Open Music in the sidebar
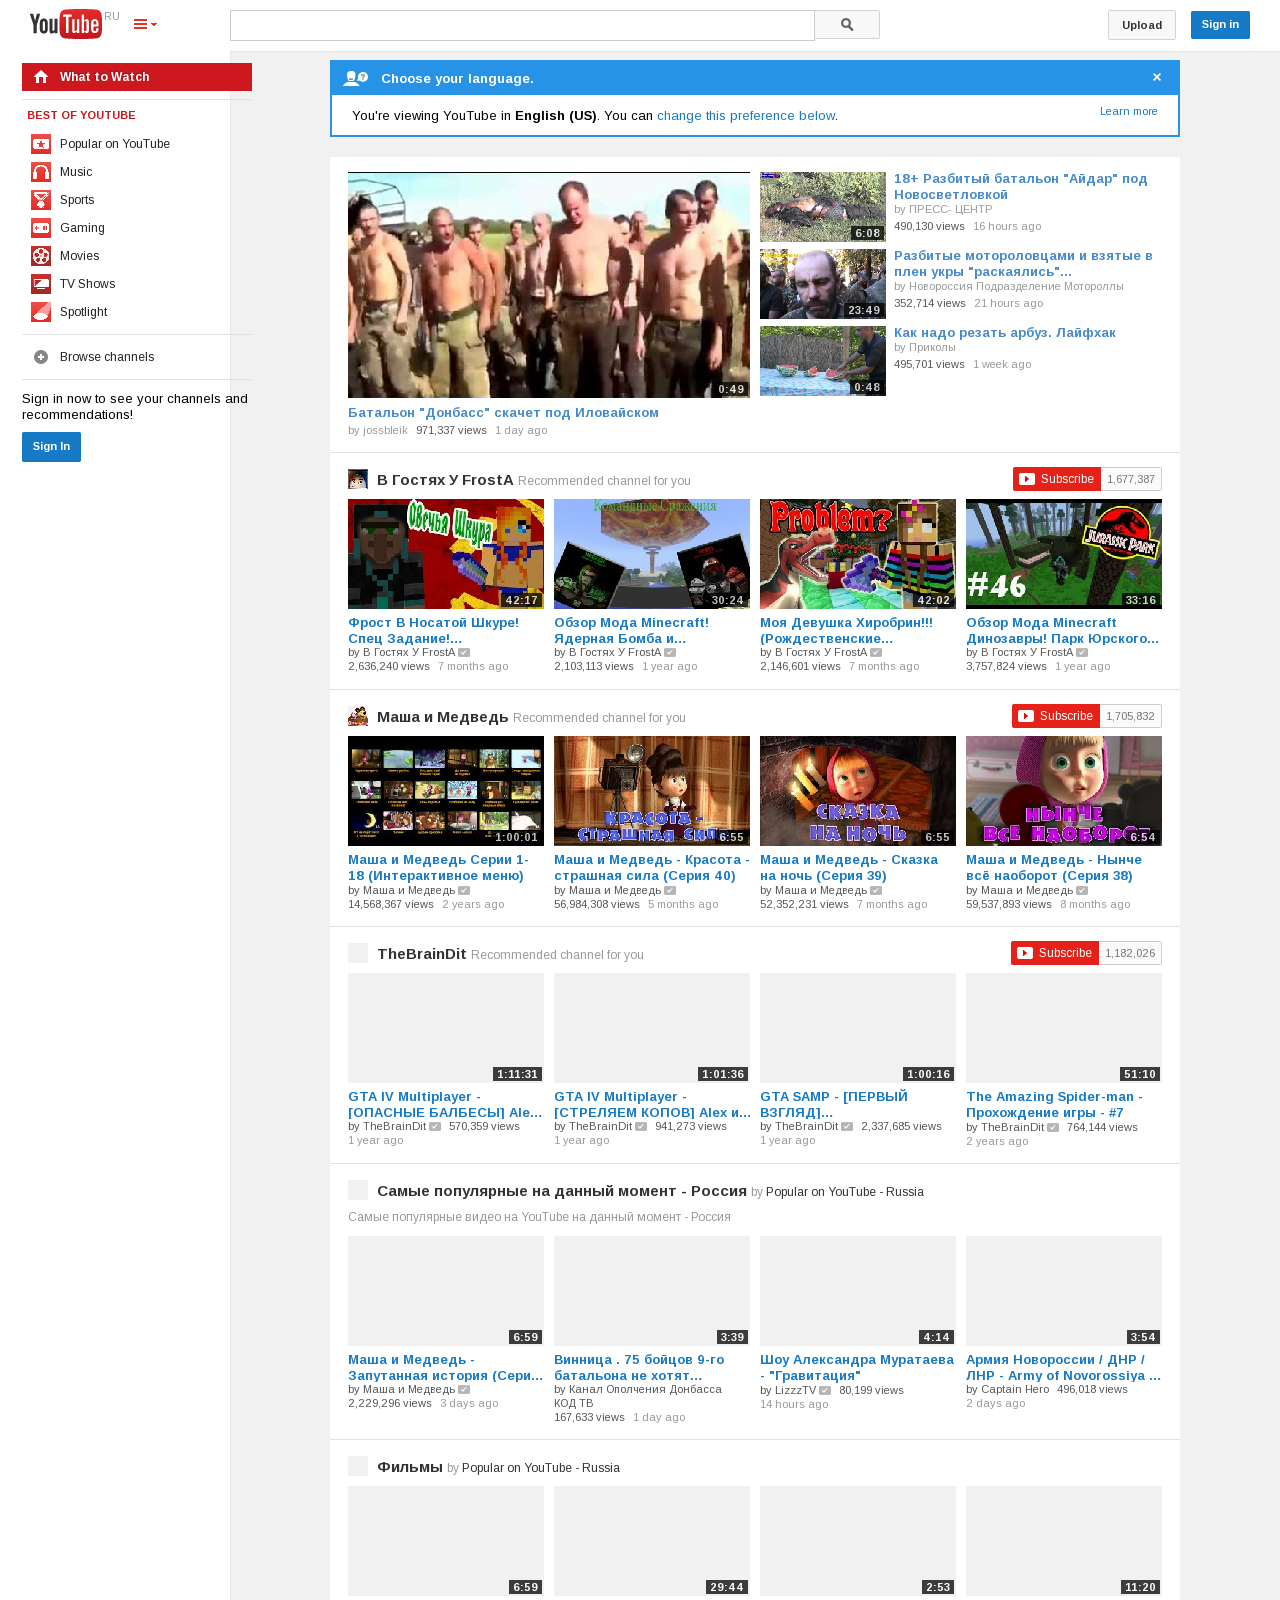Screen dimensions: 1280x1600 (76, 172)
